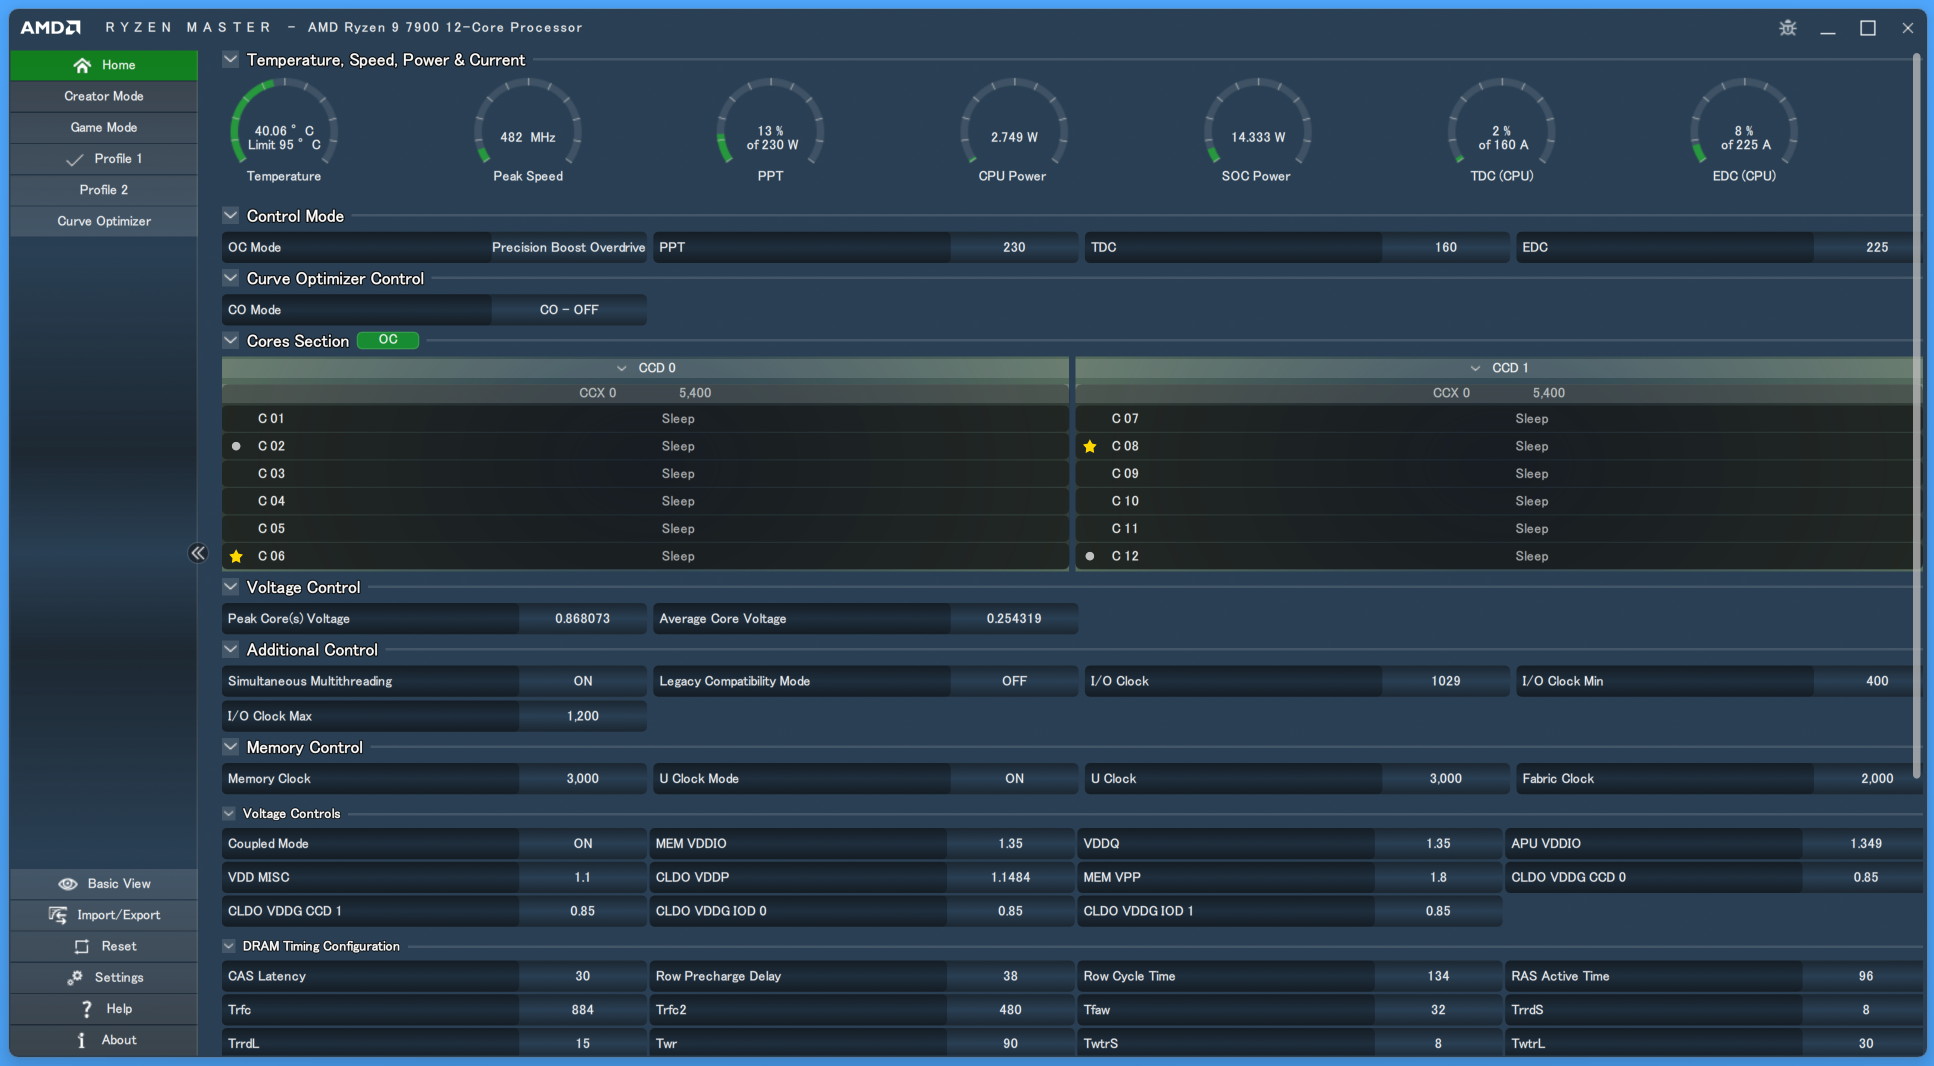The image size is (1934, 1066).
Task: Click the gold star beside core C 06
Action: pyautogui.click(x=236, y=556)
